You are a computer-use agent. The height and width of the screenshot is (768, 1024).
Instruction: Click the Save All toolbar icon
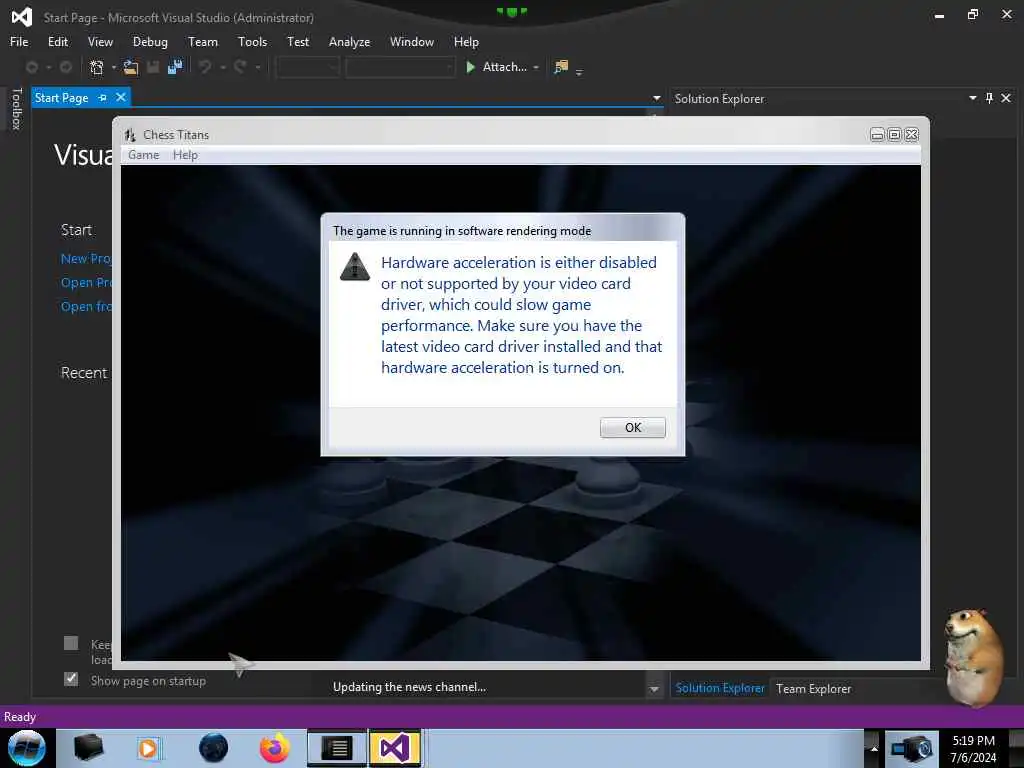point(175,67)
